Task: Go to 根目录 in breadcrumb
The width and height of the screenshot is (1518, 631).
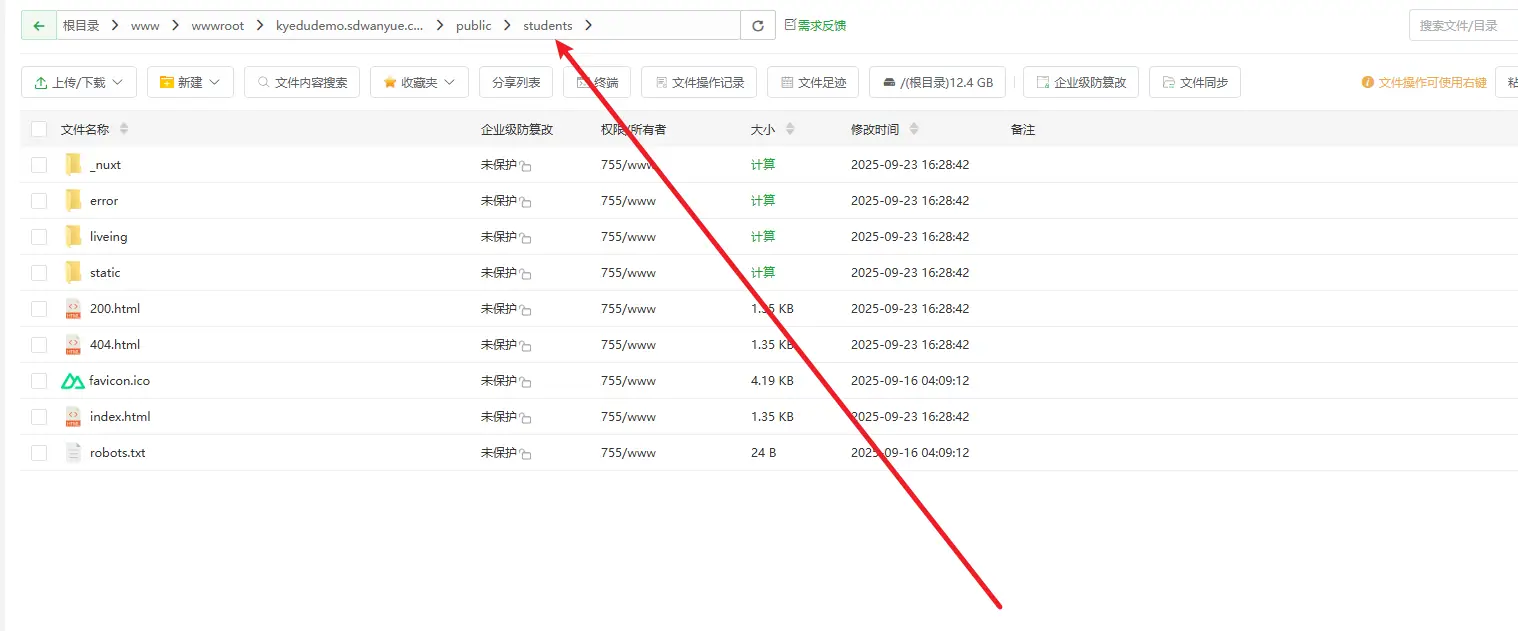Action: click(x=81, y=26)
